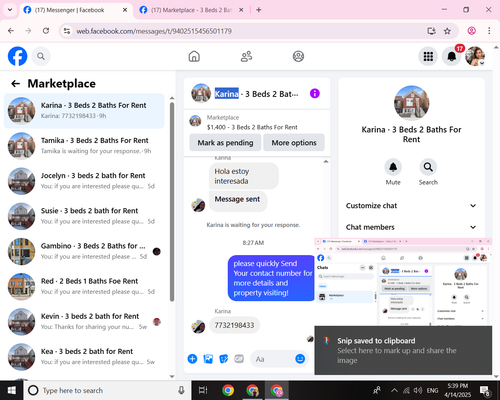500x400 pixels.
Task: Expand the Customize chat section
Action: point(411,206)
